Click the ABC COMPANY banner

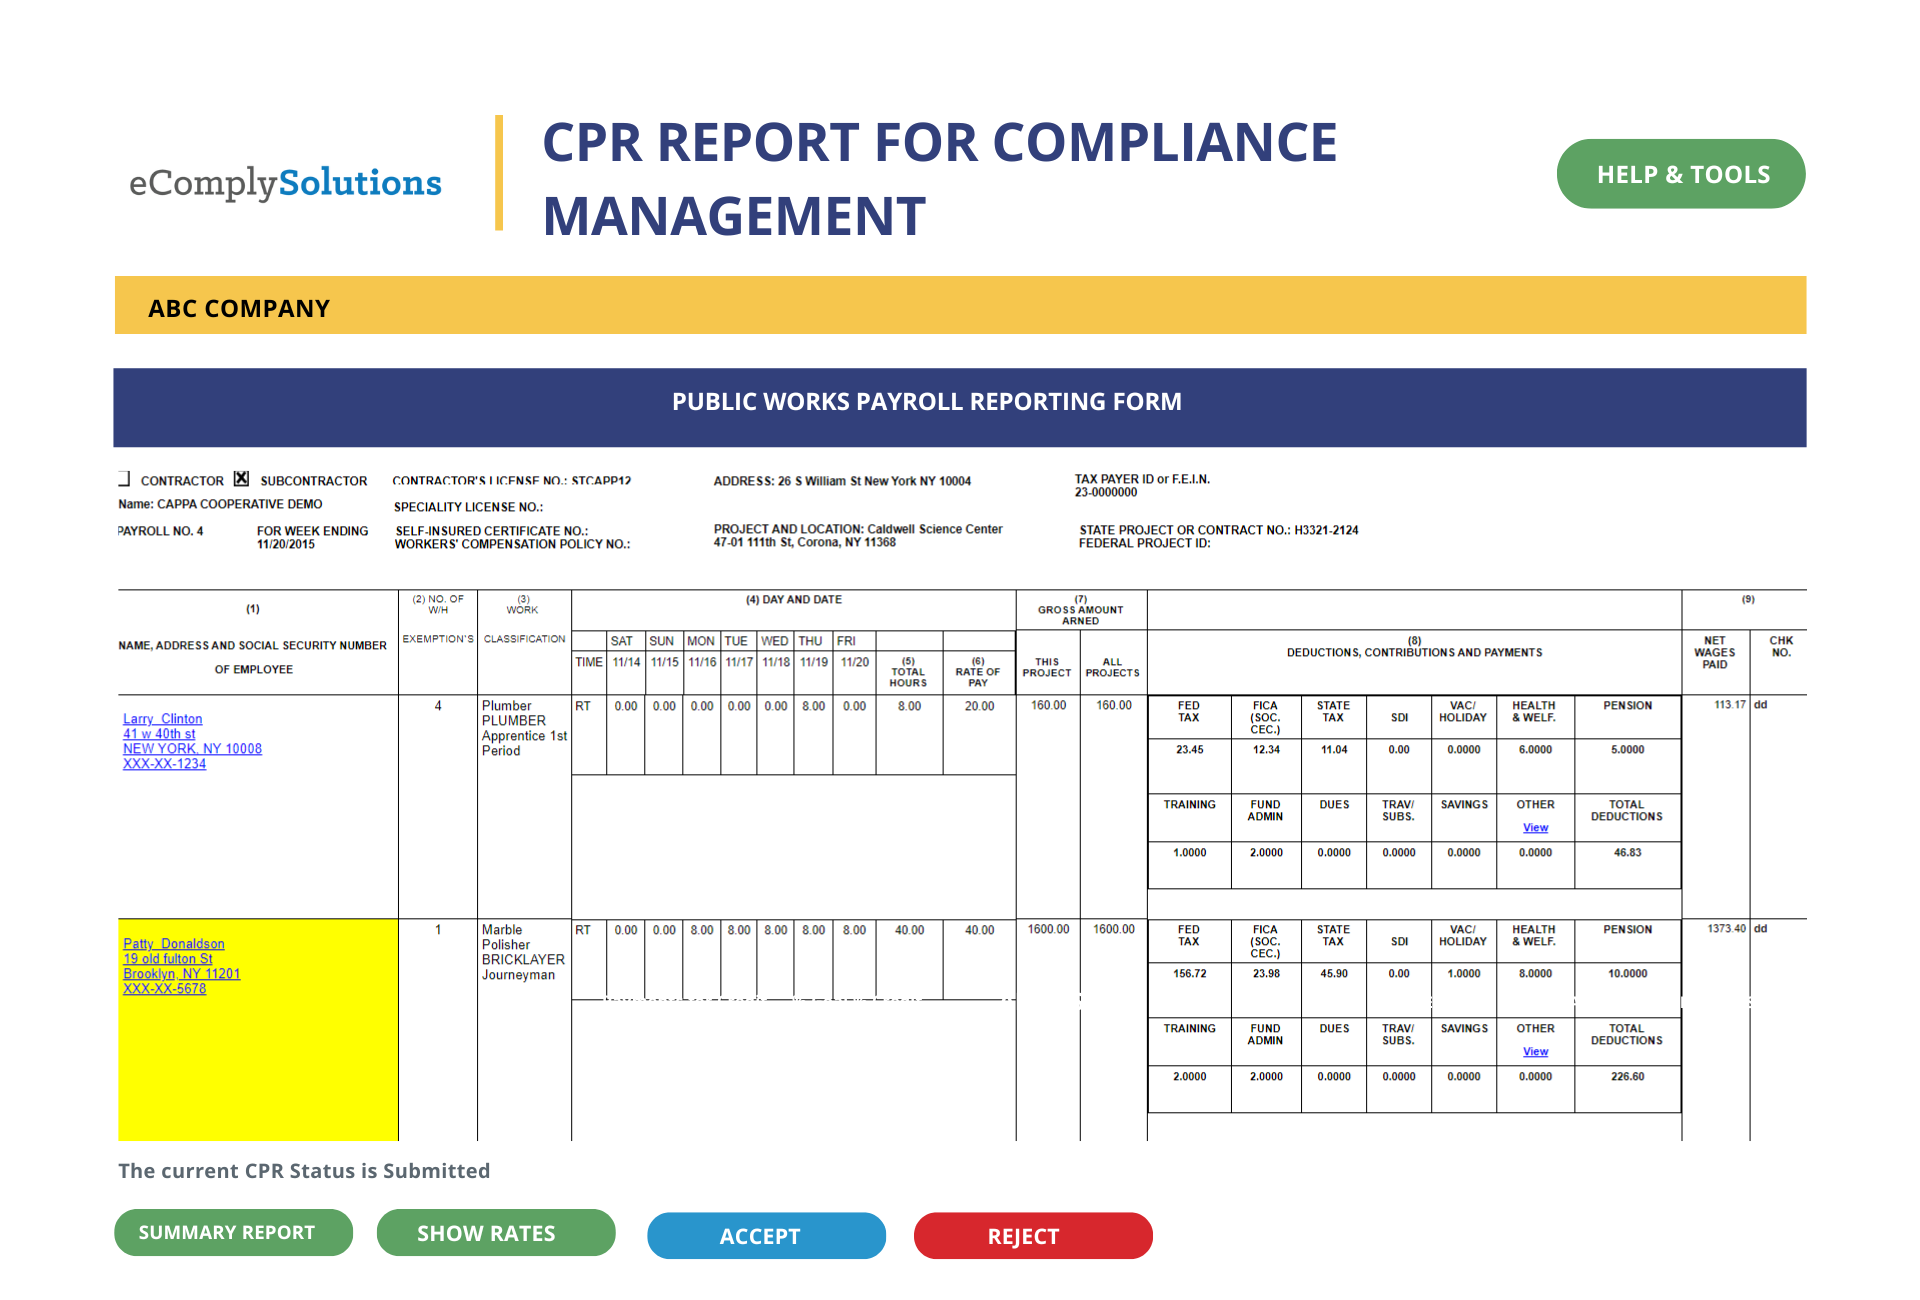[x=960, y=305]
